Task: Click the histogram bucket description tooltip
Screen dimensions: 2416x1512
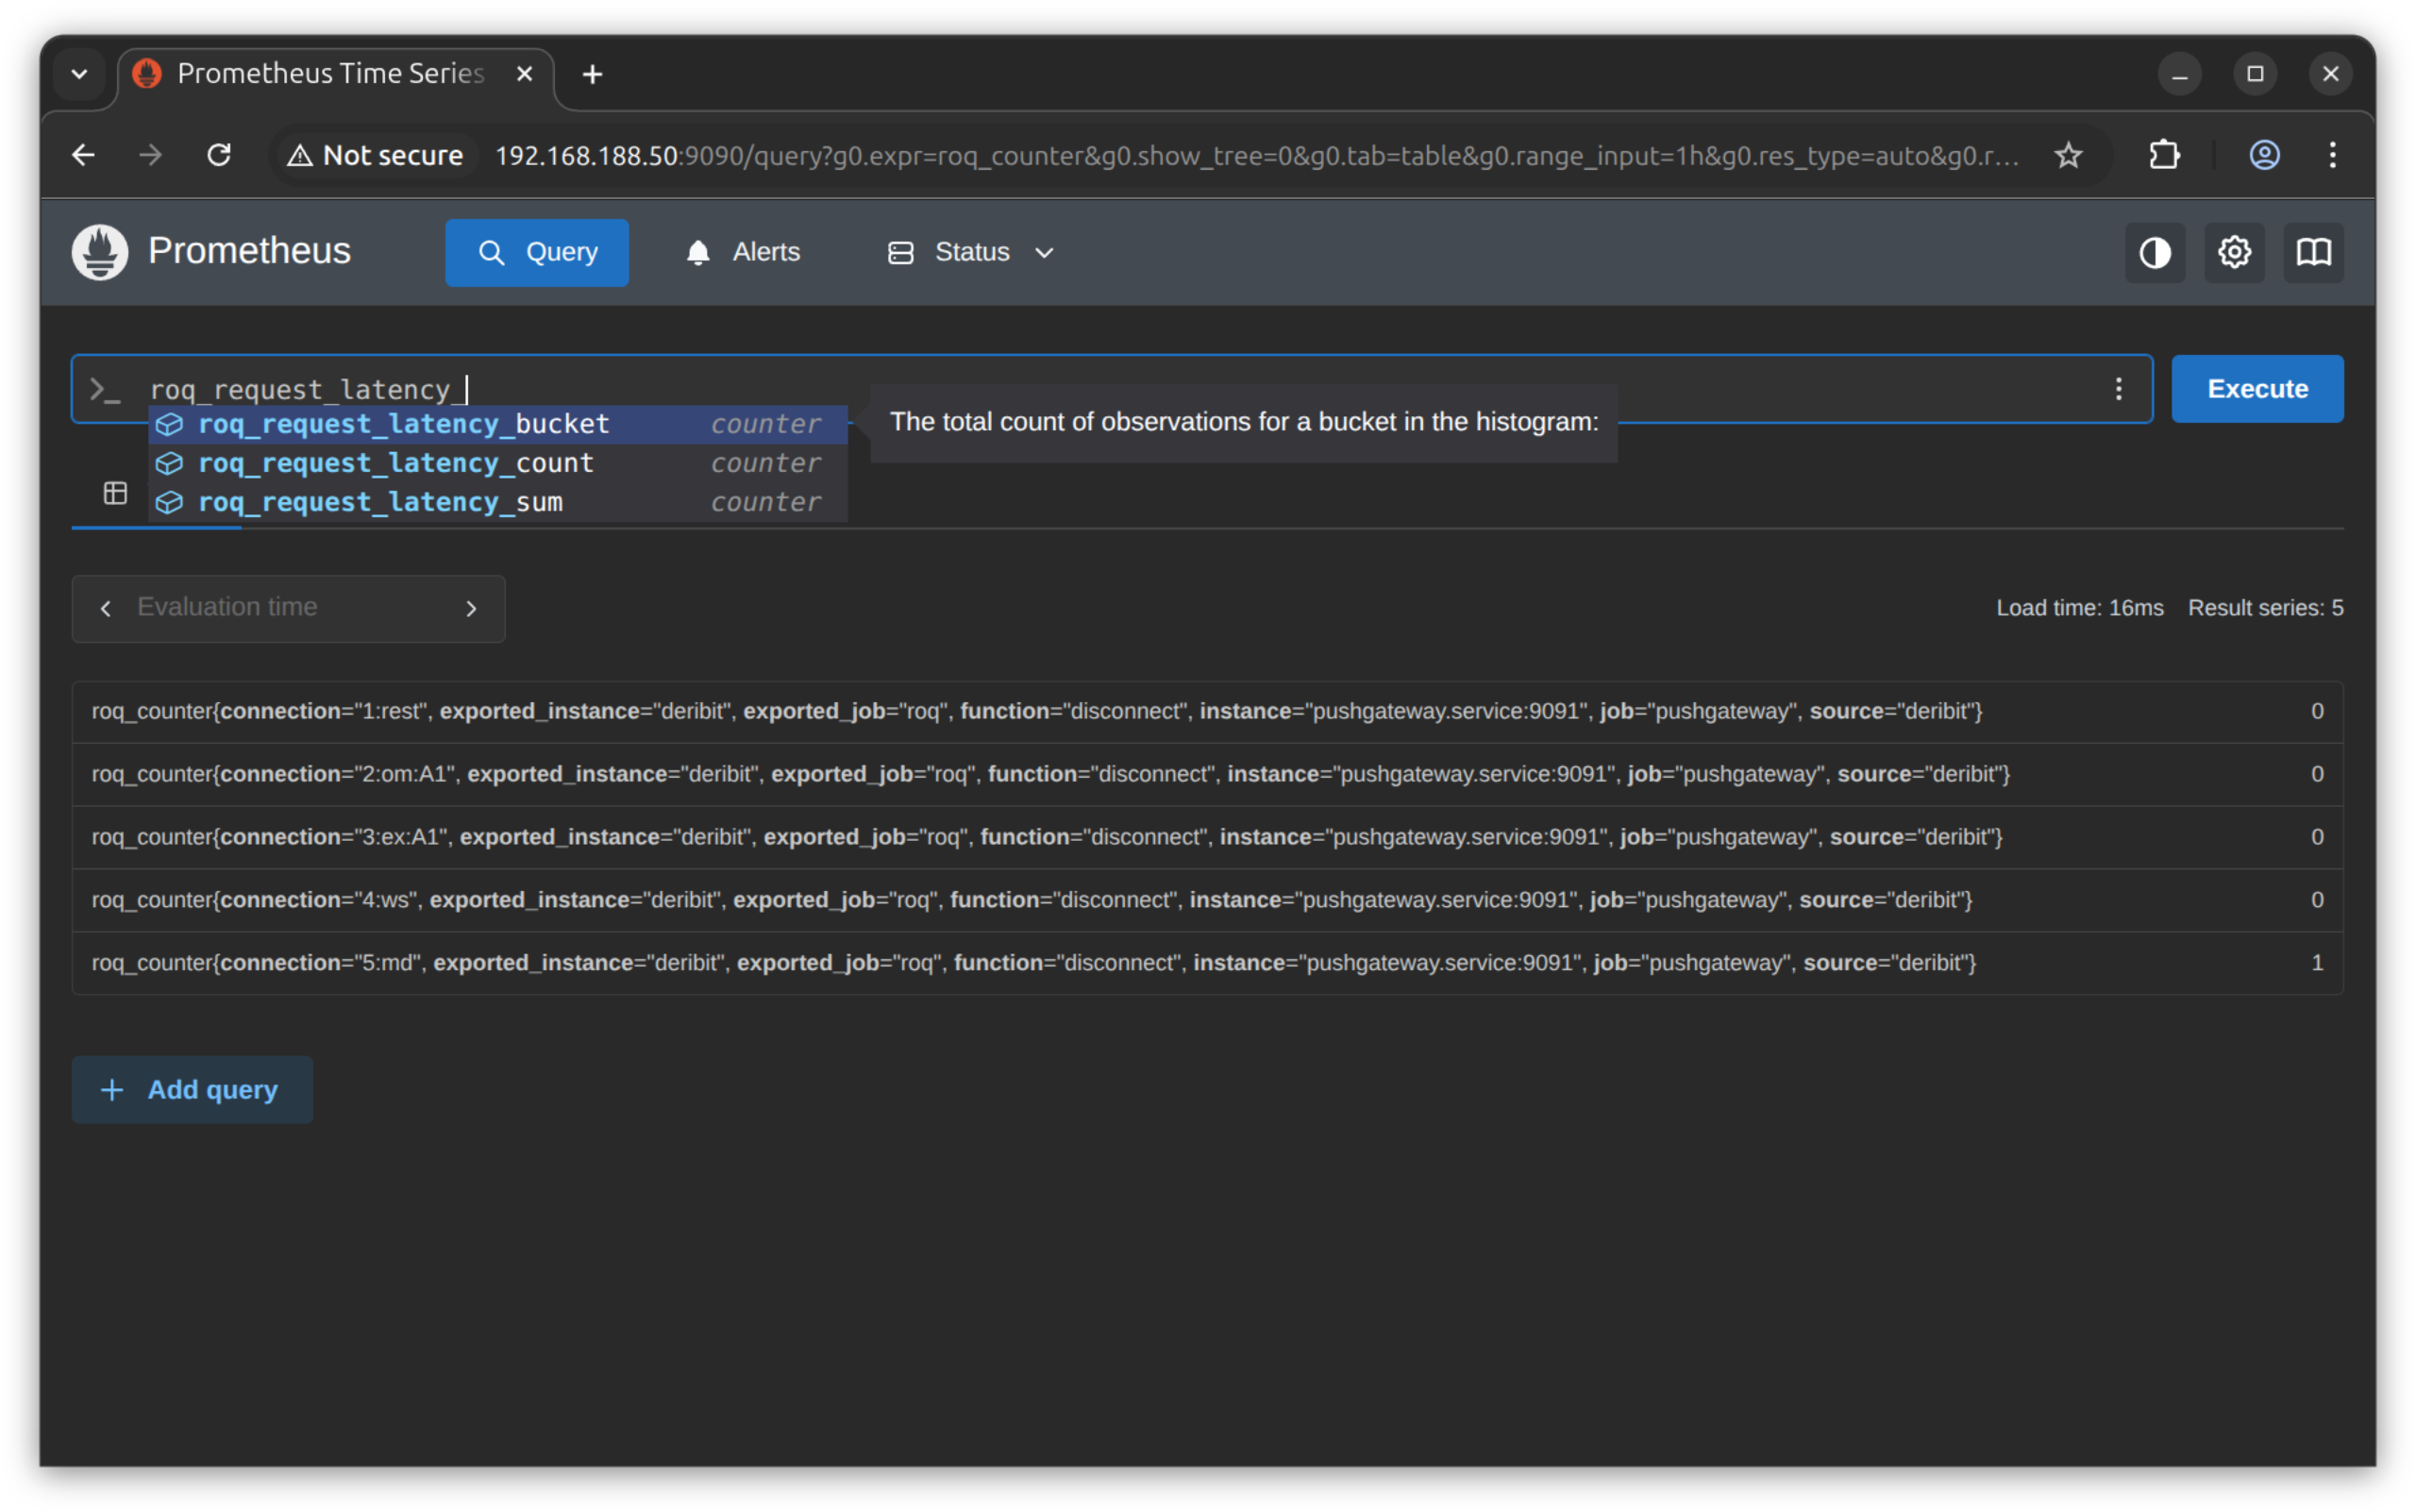Action: (x=1243, y=422)
